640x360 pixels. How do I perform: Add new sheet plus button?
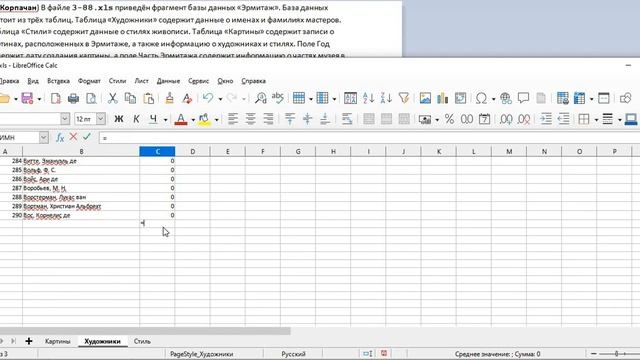(x=29, y=341)
